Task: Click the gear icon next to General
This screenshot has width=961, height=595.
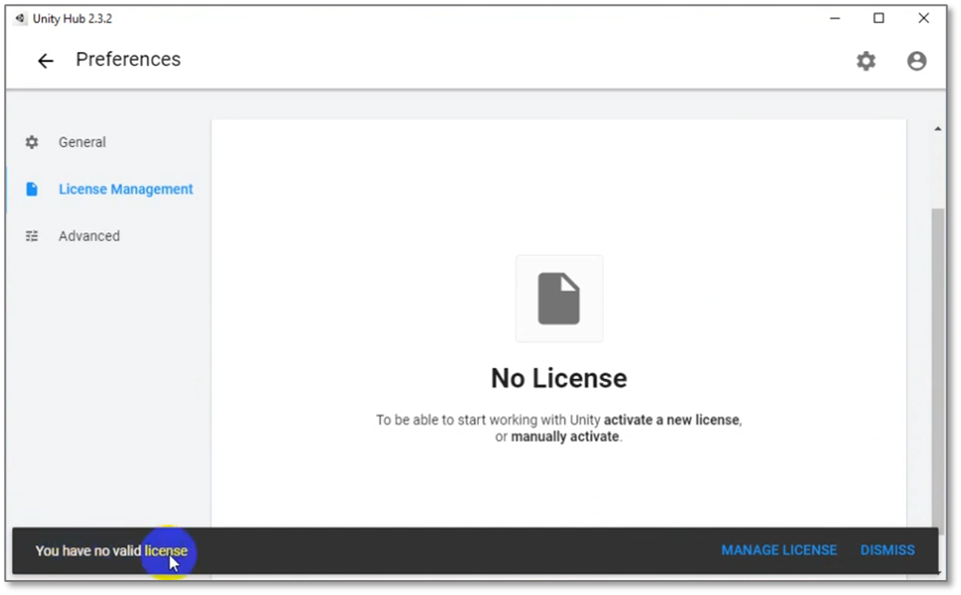Action: tap(32, 142)
